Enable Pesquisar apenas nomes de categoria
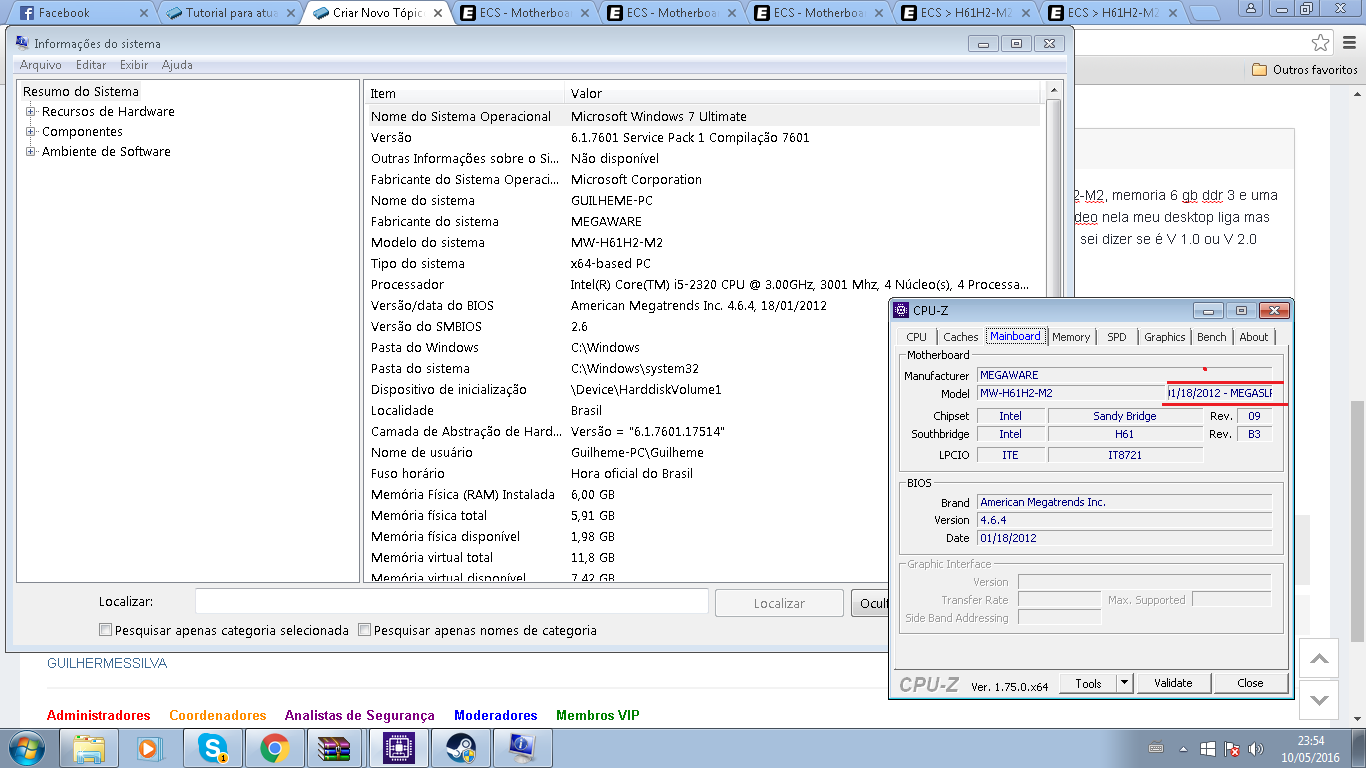 pyautogui.click(x=364, y=630)
